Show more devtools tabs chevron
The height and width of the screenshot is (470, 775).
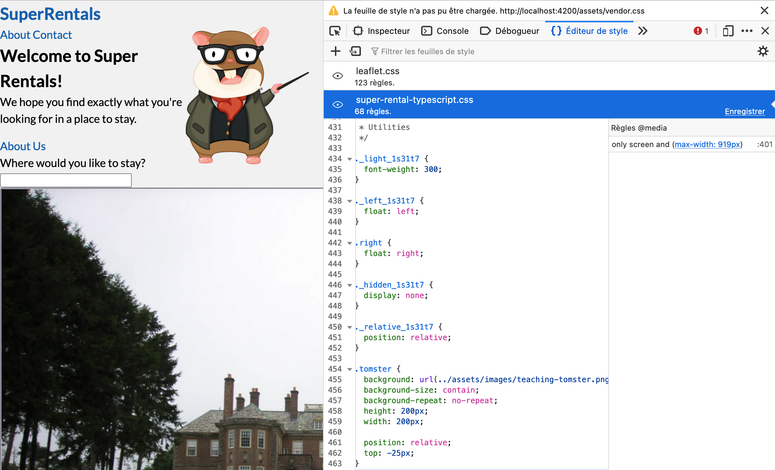click(x=643, y=31)
